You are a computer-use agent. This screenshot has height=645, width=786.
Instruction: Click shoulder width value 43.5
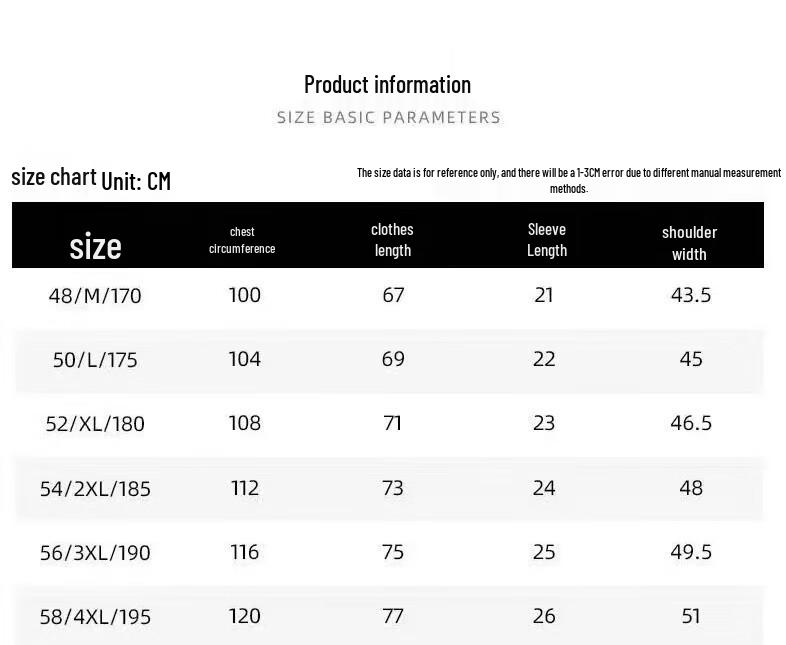click(691, 295)
